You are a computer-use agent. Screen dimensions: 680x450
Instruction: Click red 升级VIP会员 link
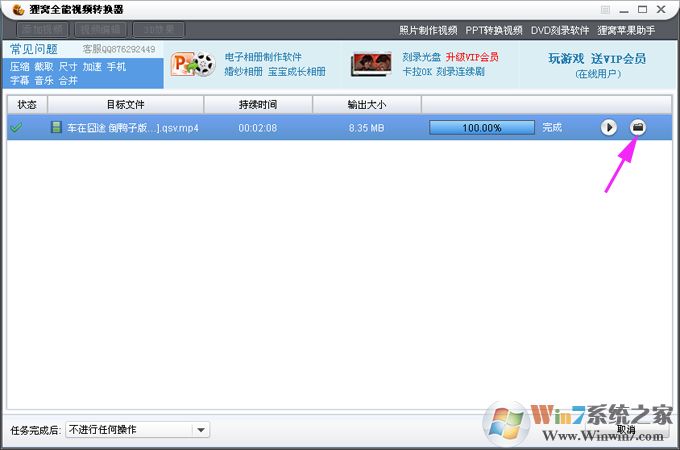(x=472, y=57)
